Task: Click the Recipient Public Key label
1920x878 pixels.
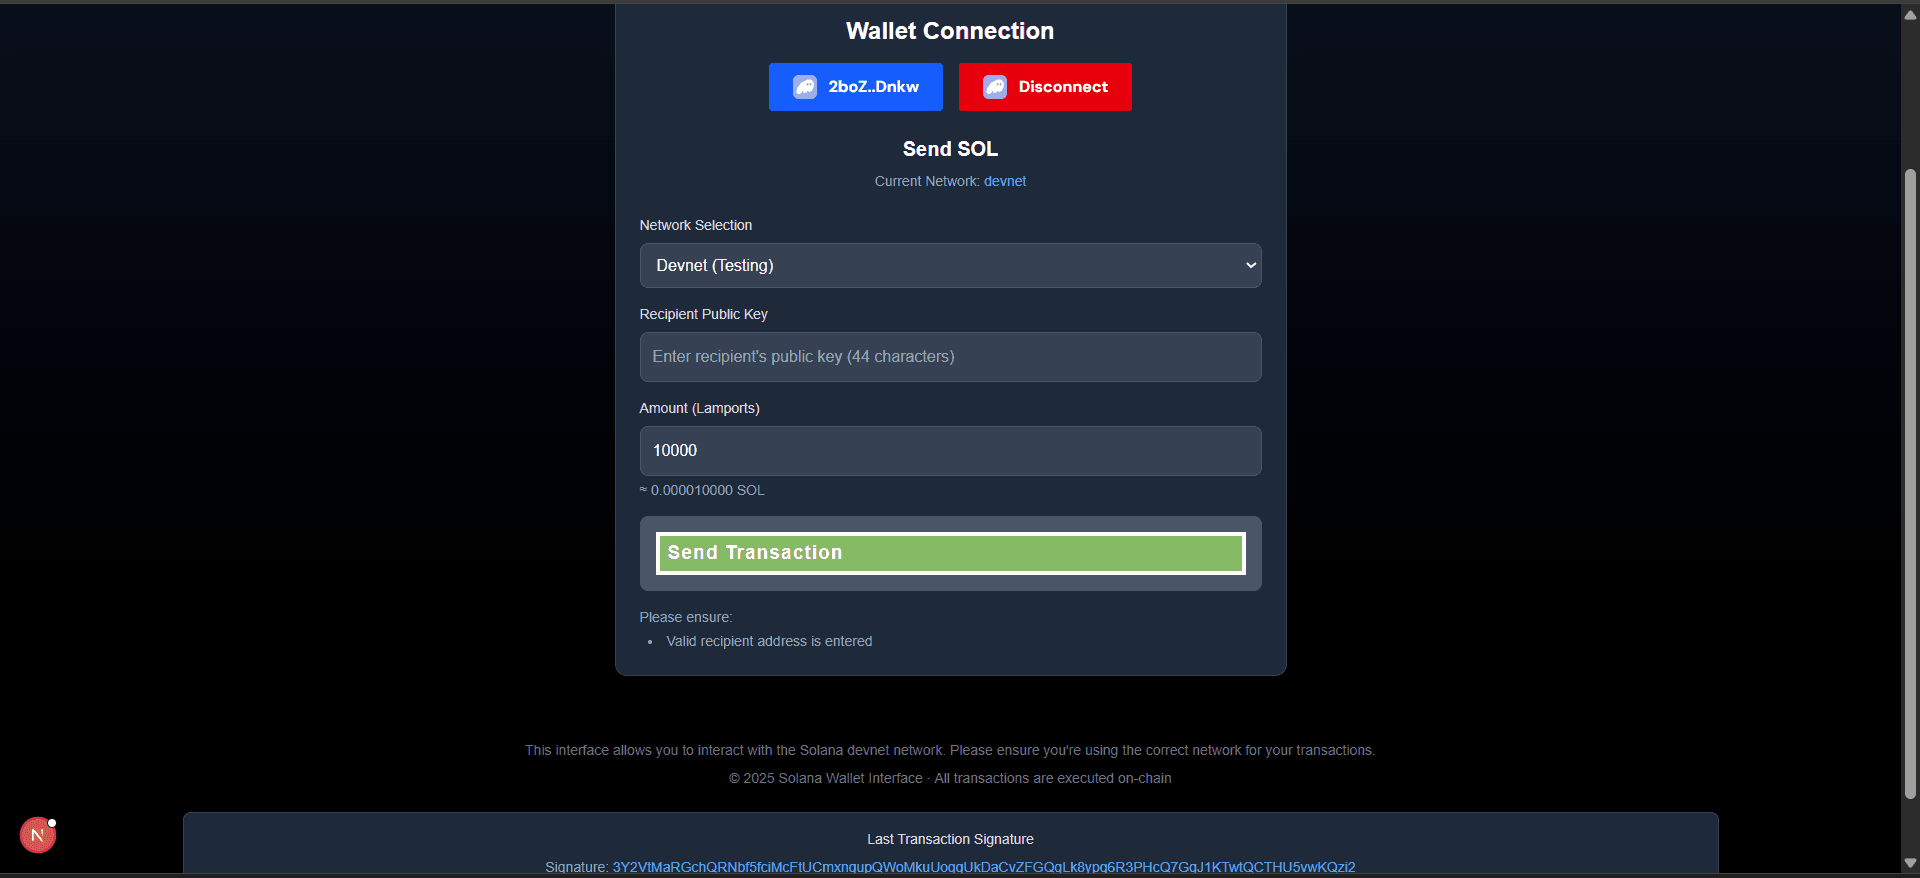Action: (x=703, y=314)
